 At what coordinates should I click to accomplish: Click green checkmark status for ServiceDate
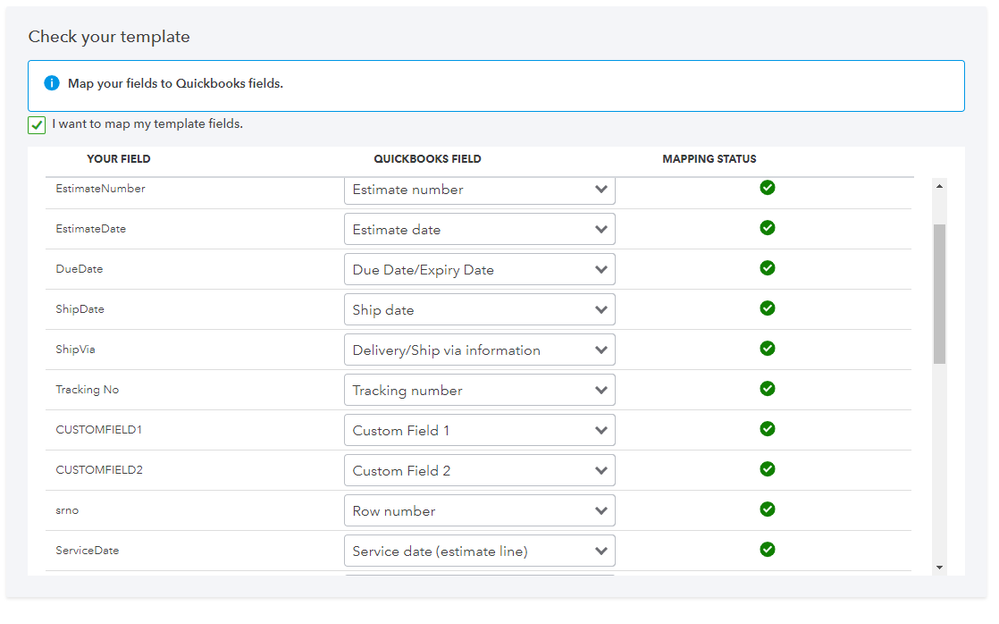click(x=767, y=549)
